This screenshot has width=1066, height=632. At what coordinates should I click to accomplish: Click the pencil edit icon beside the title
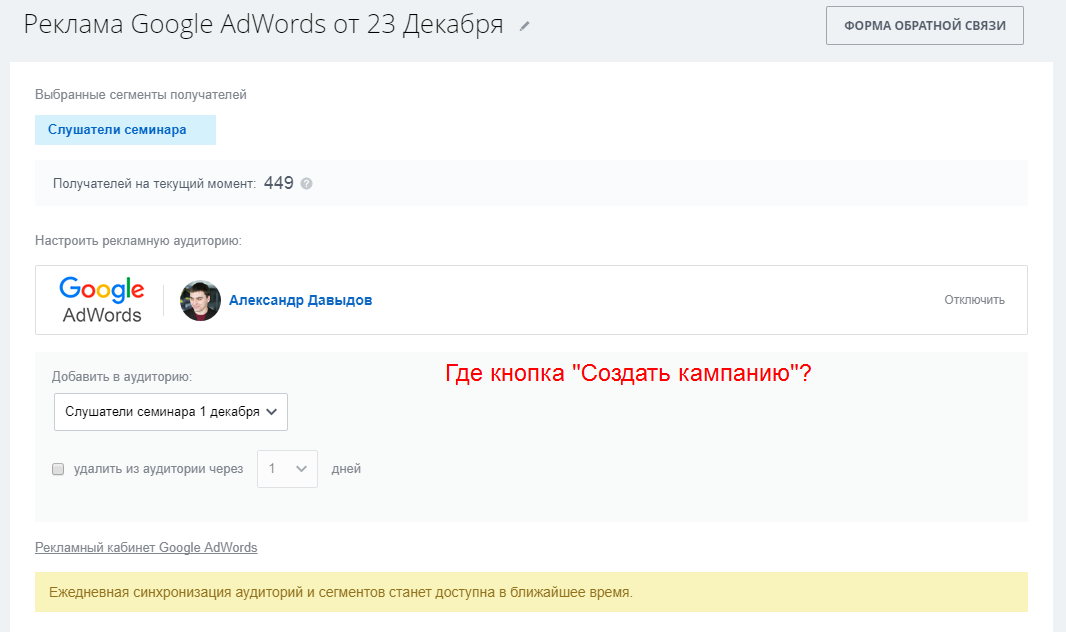(524, 27)
